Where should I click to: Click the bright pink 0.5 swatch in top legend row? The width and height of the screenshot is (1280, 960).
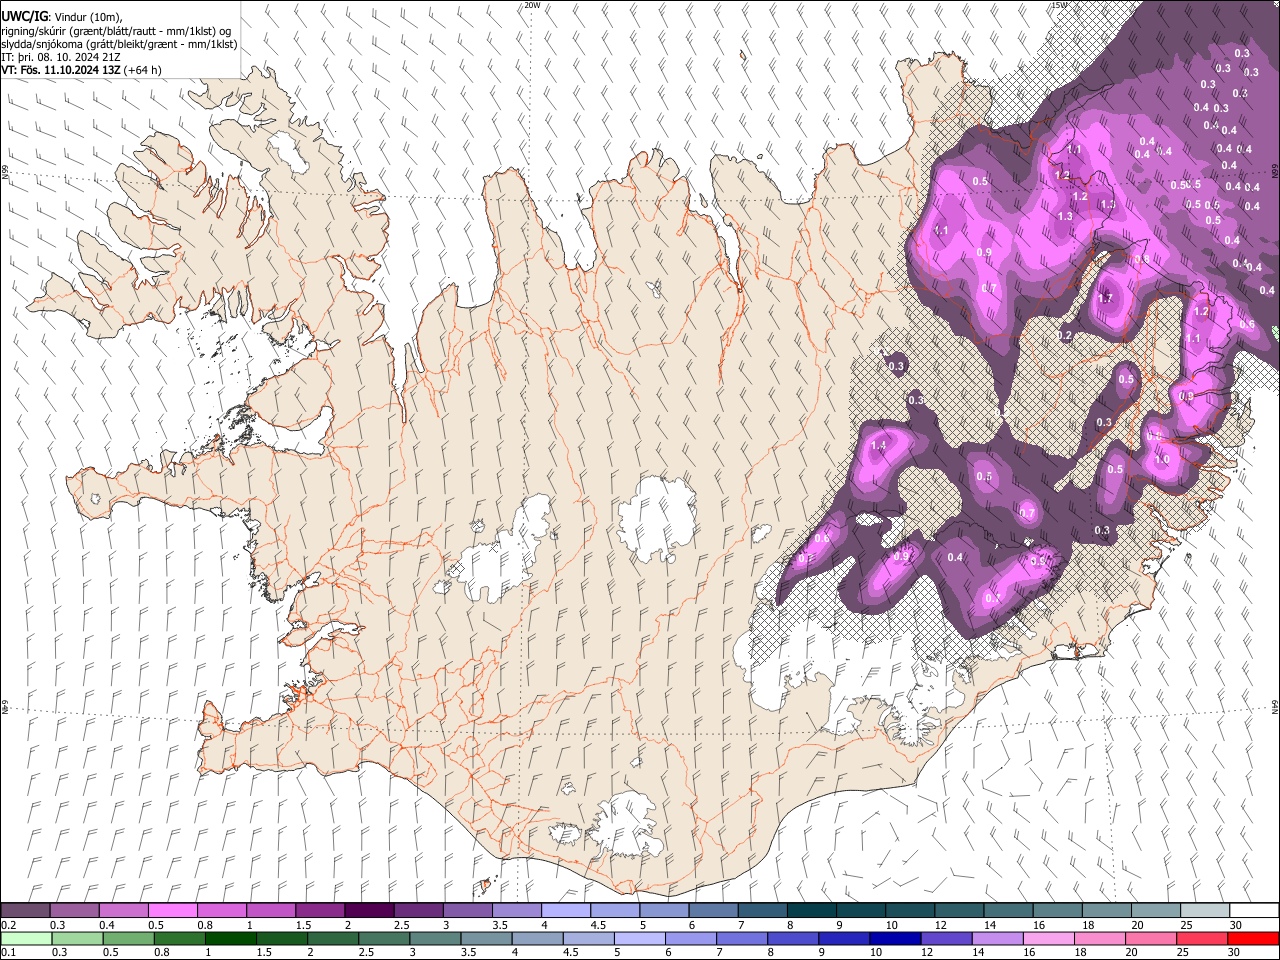(172, 911)
